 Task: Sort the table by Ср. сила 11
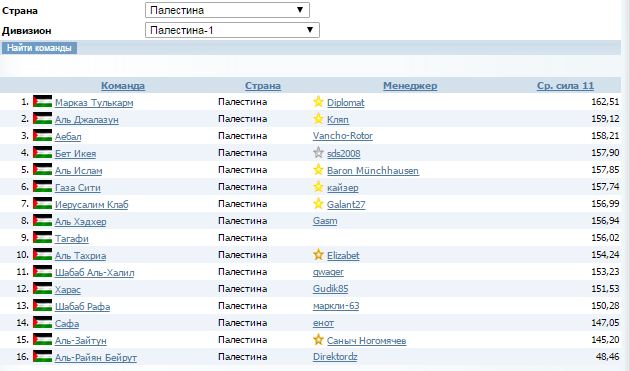(565, 86)
